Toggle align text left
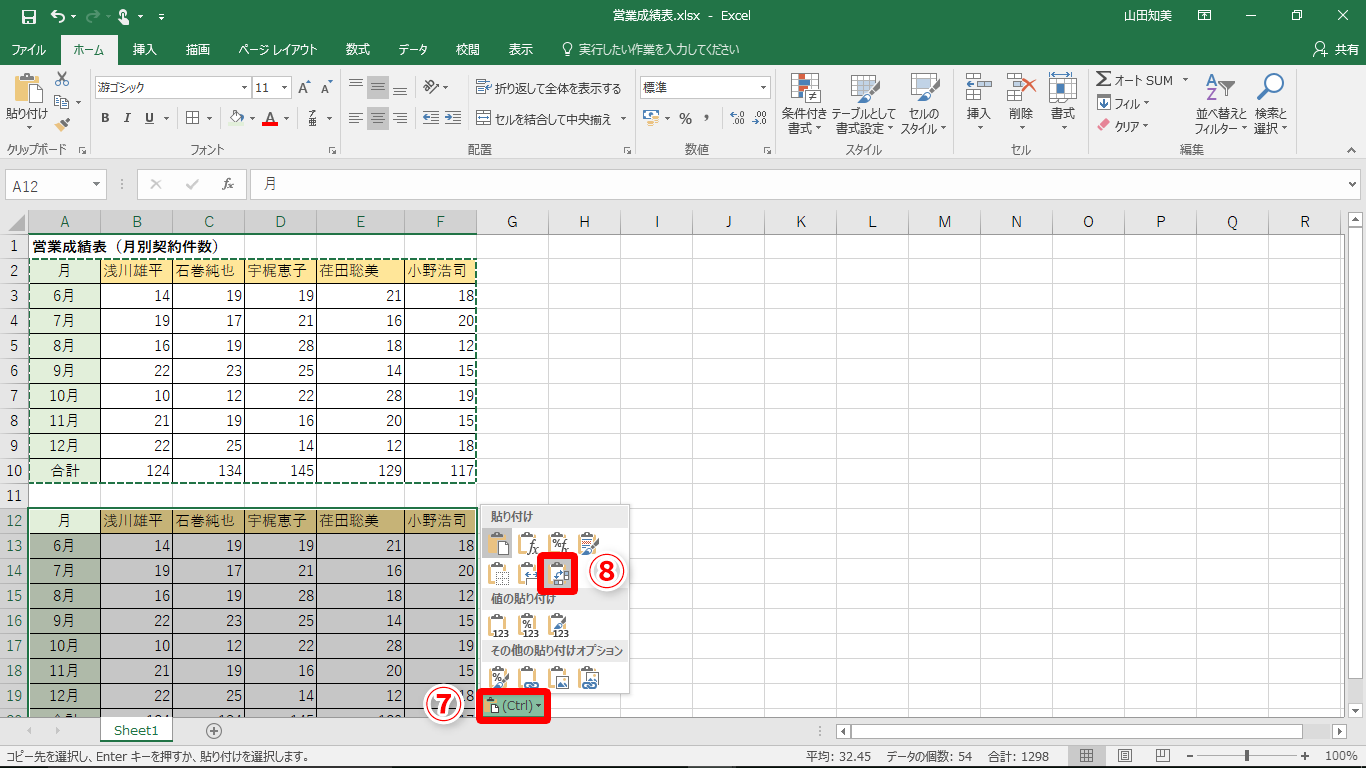 pos(355,118)
